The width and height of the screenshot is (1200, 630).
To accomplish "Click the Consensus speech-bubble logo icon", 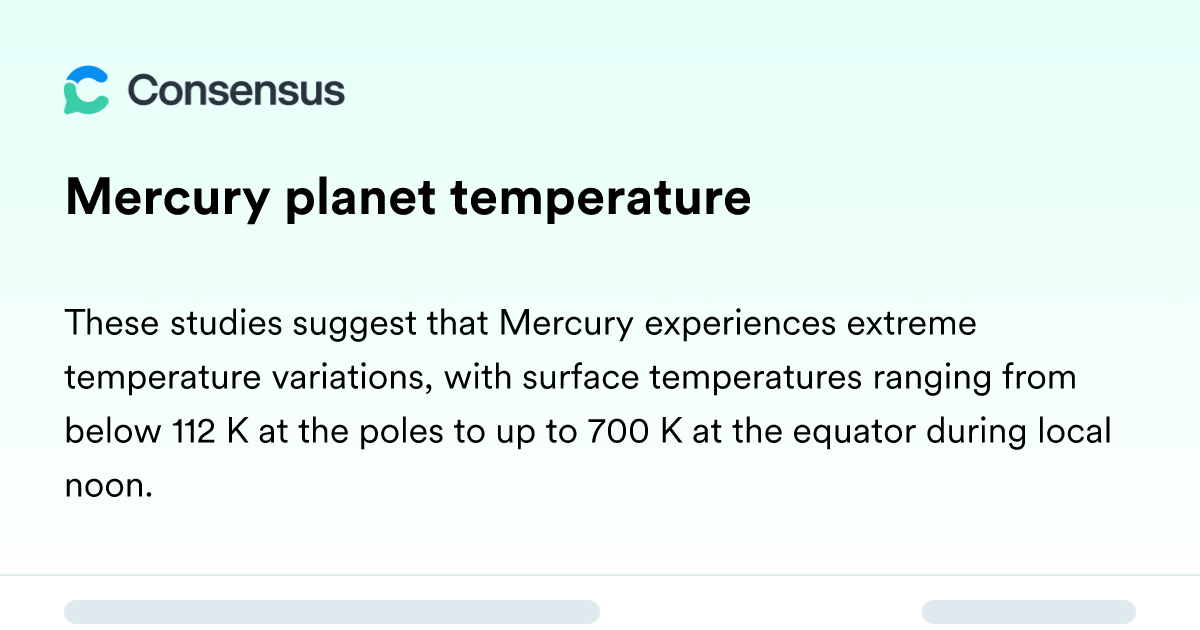I will click(x=86, y=91).
